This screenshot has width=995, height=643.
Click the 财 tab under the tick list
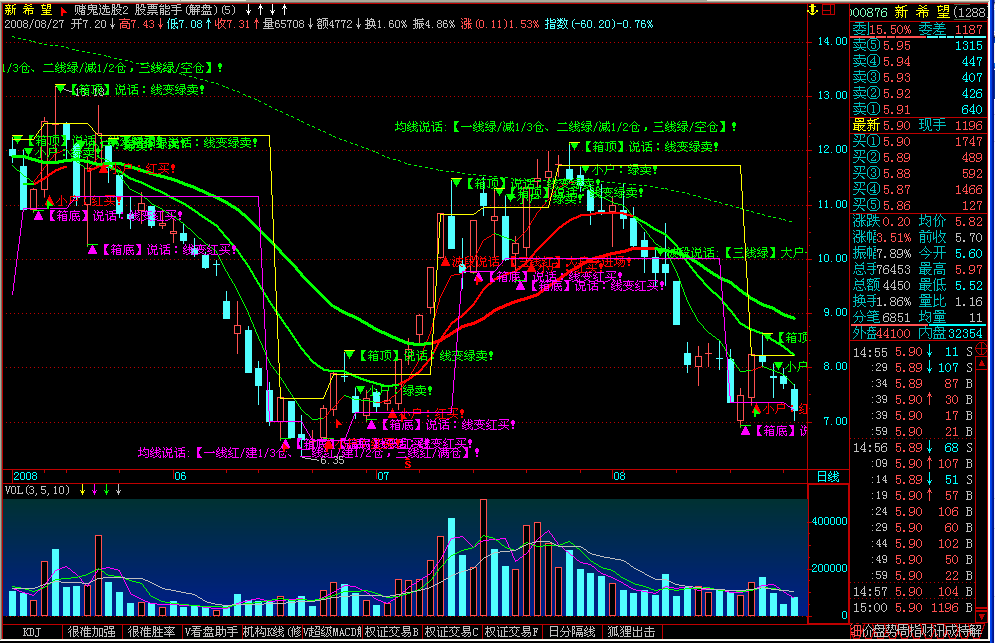(x=928, y=631)
